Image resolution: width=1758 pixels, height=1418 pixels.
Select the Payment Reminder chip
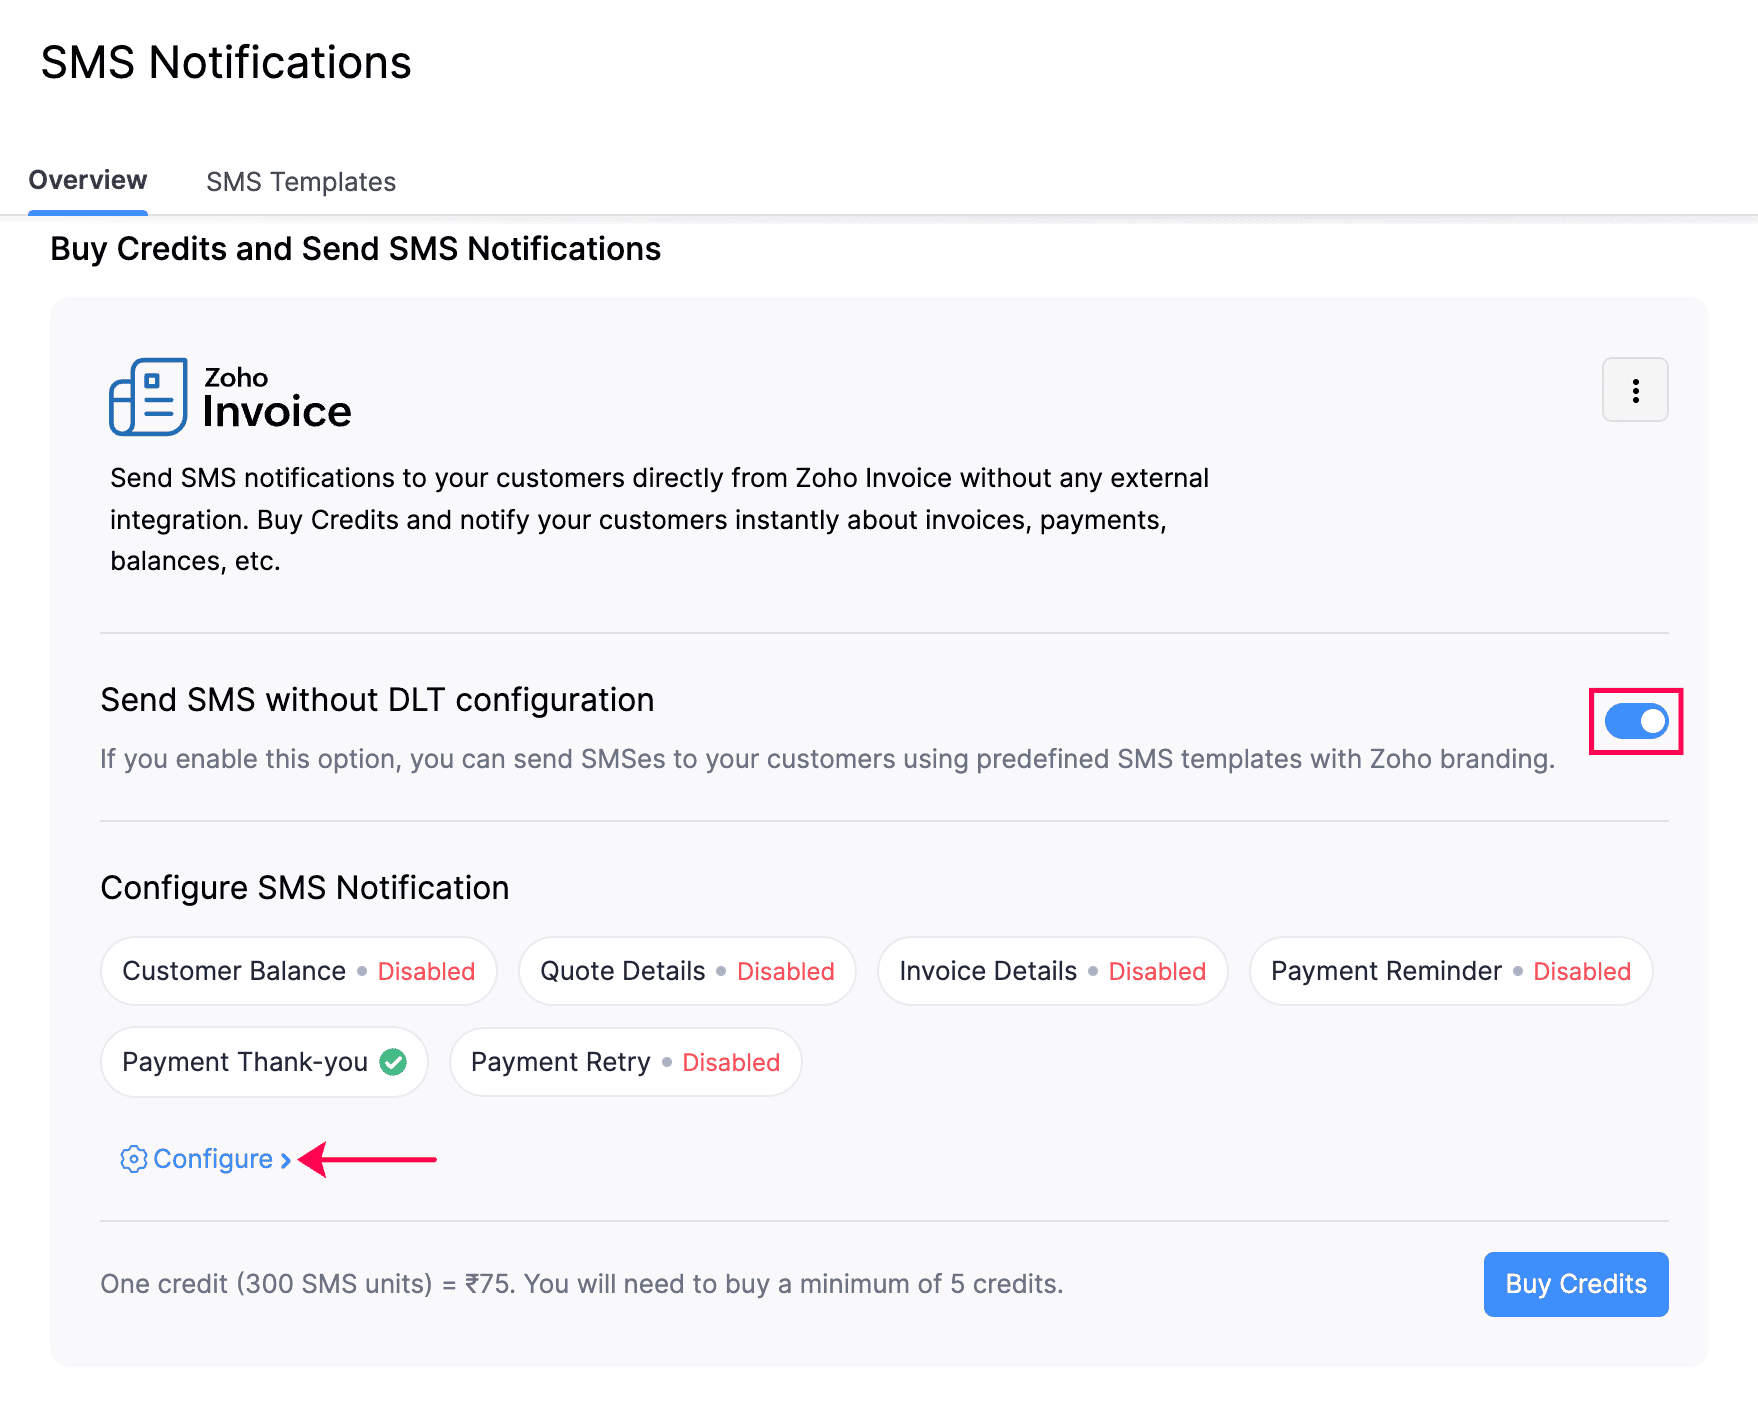tap(1449, 970)
